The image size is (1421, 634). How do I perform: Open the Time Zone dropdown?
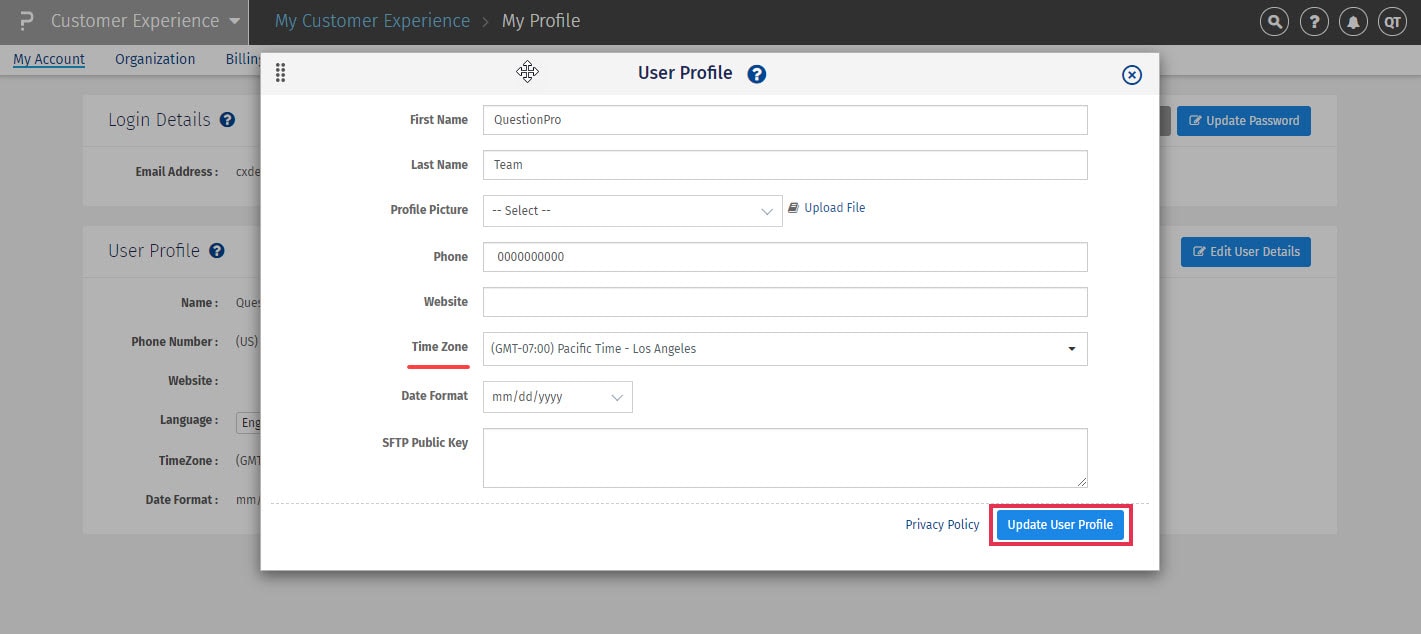coord(784,349)
